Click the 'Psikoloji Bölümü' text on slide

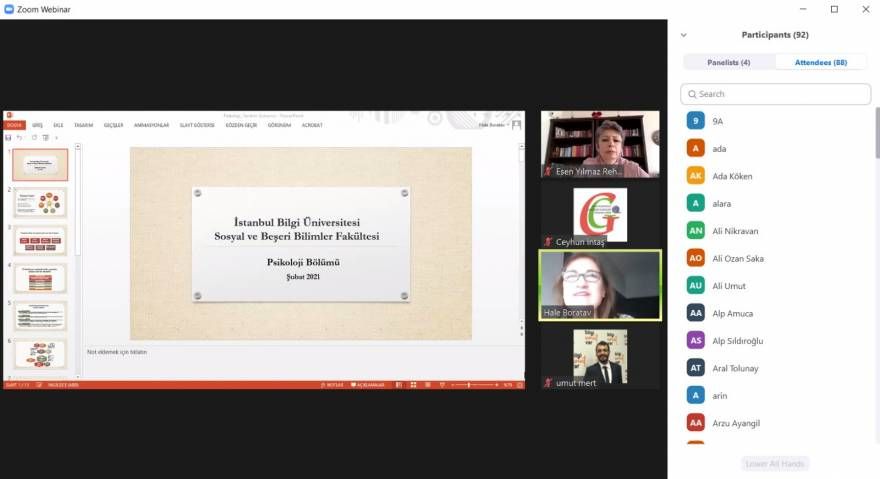303,262
